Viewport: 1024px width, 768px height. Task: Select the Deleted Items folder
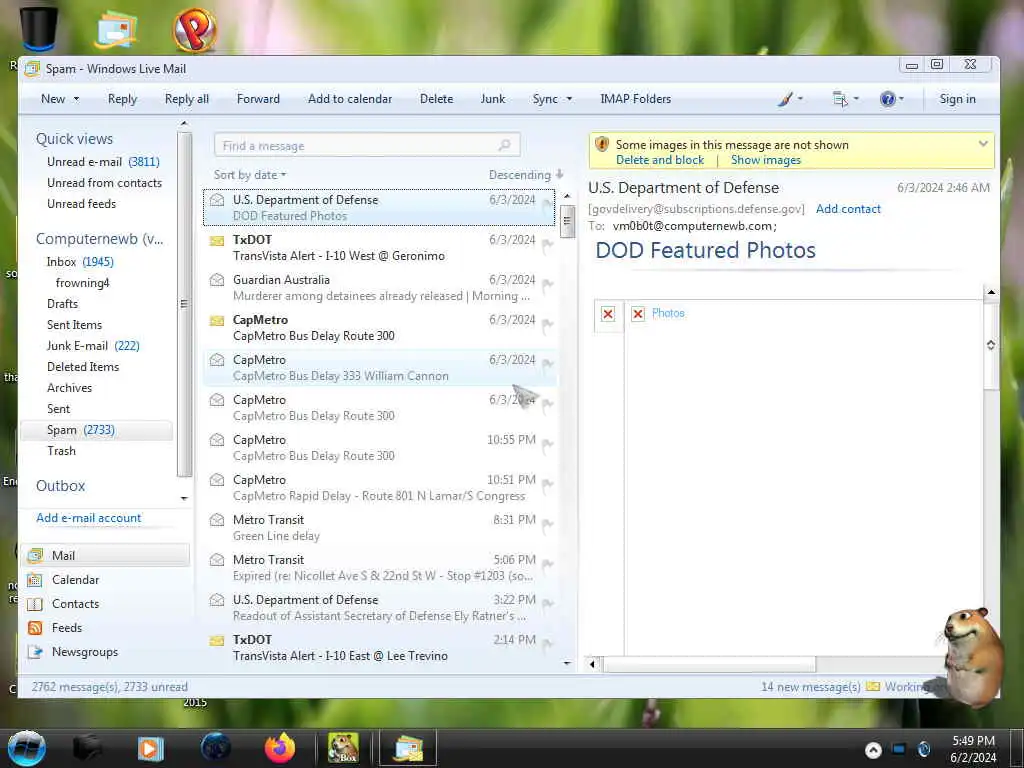pyautogui.click(x=83, y=367)
